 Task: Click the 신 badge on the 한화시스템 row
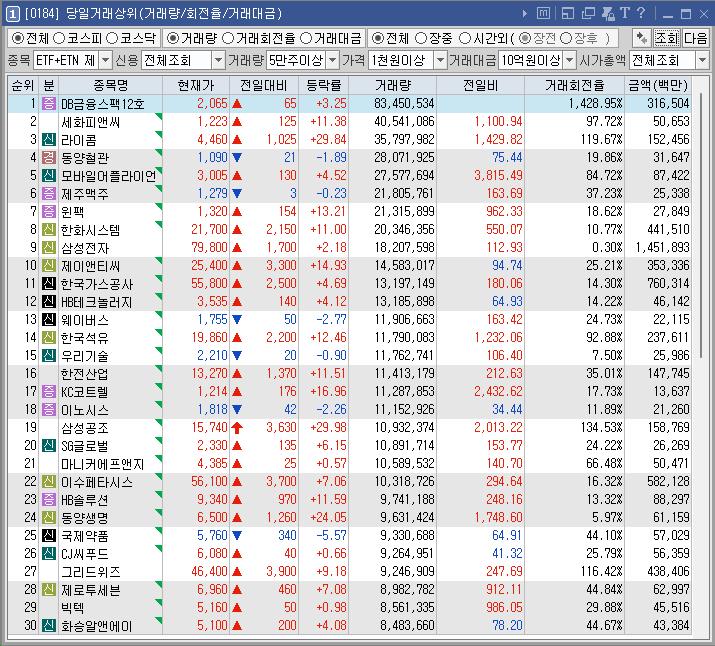click(48, 229)
